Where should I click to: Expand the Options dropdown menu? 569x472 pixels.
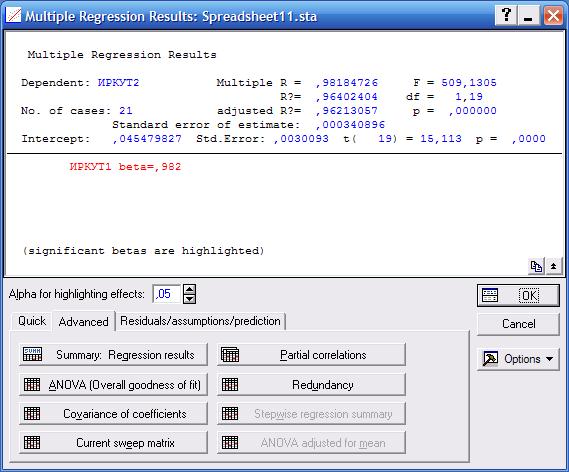pyautogui.click(x=518, y=359)
